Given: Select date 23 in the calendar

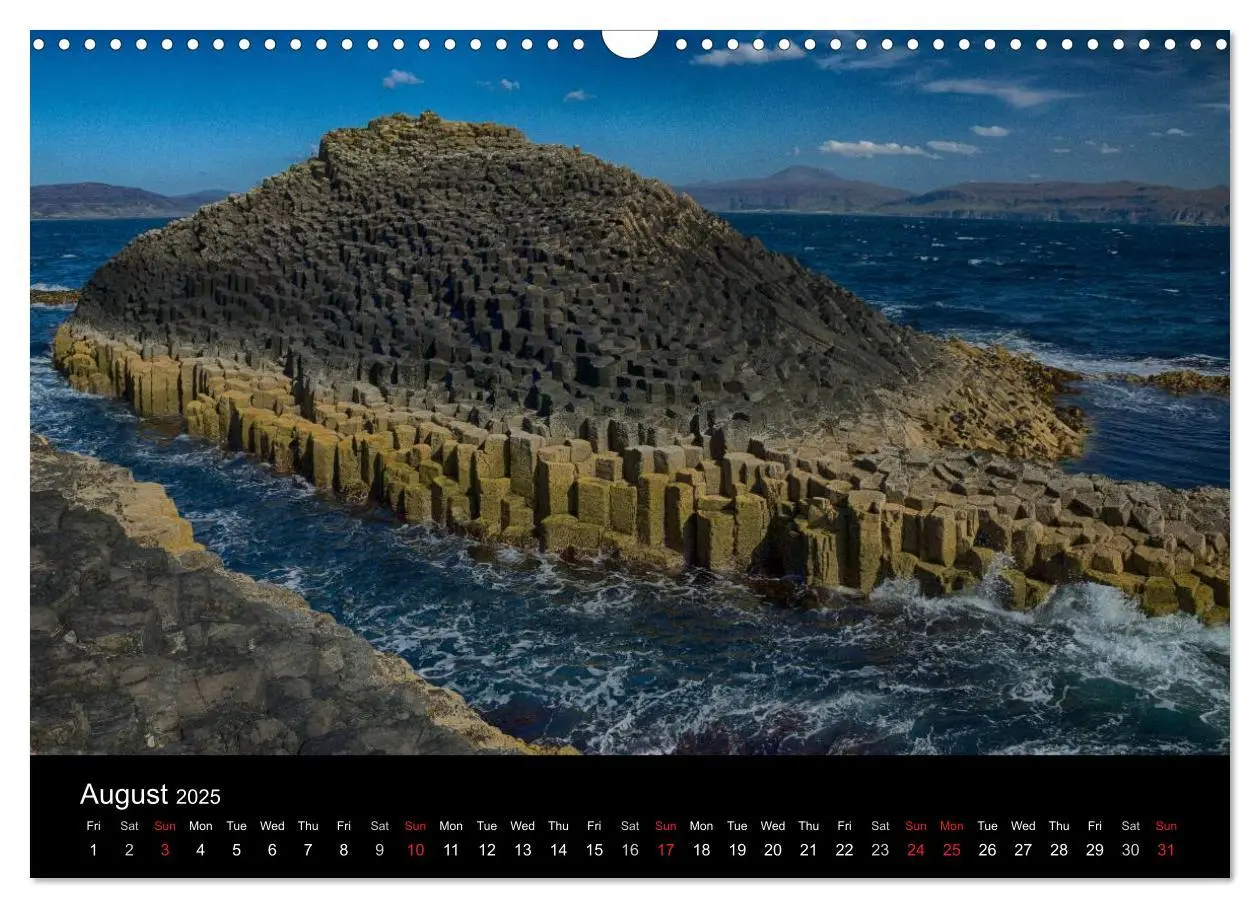Looking at the screenshot, I should [x=880, y=850].
